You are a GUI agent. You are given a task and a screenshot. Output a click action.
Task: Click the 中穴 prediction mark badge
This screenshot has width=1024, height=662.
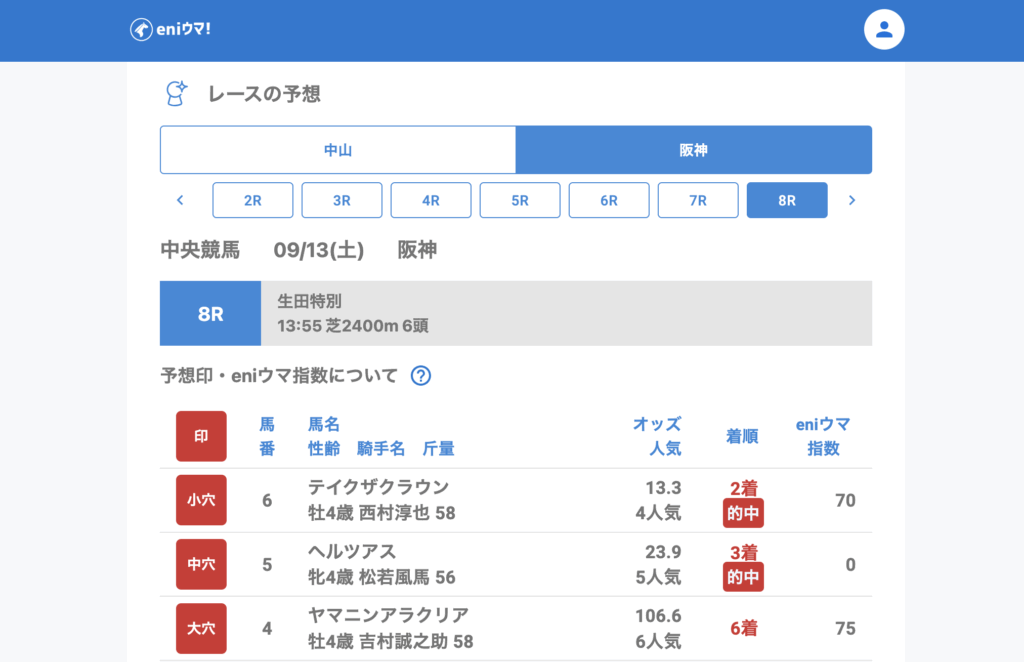click(201, 564)
